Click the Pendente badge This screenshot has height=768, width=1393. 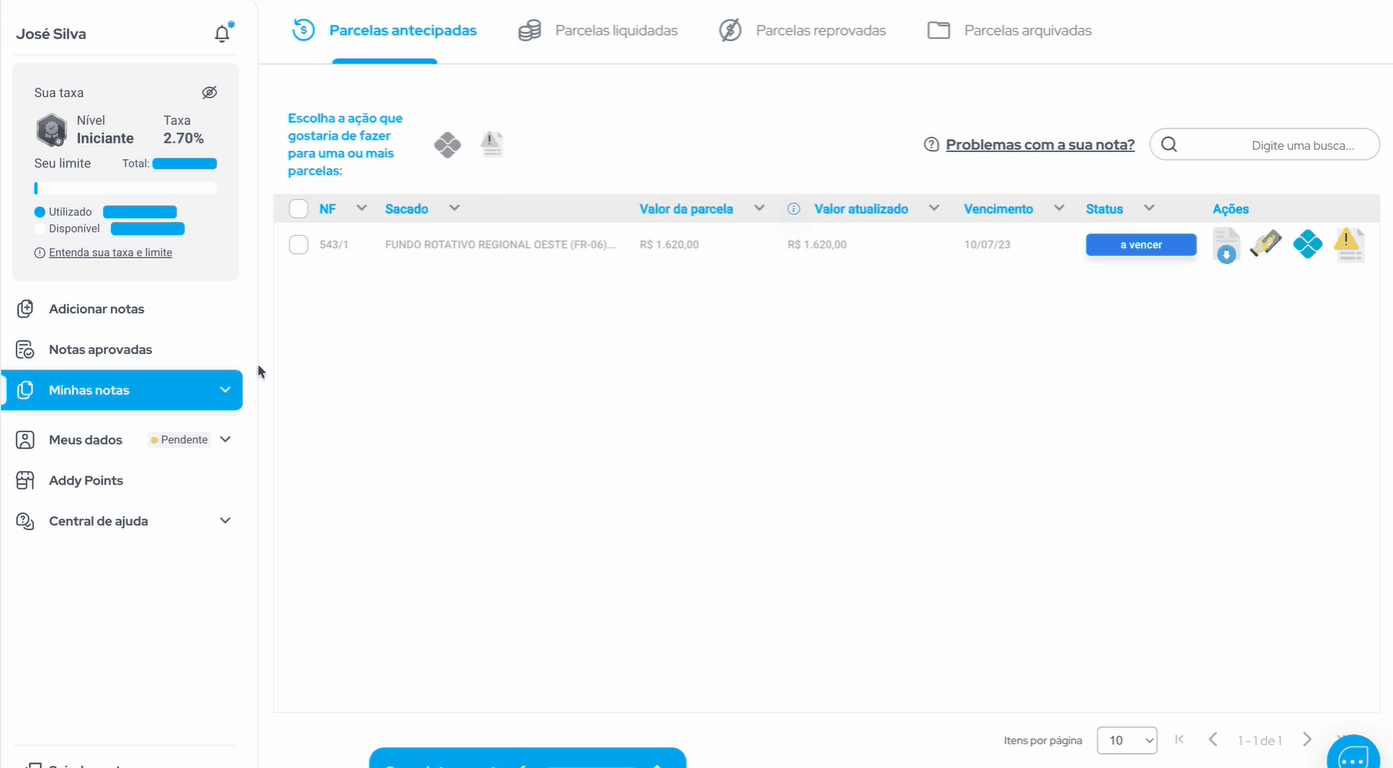click(179, 440)
